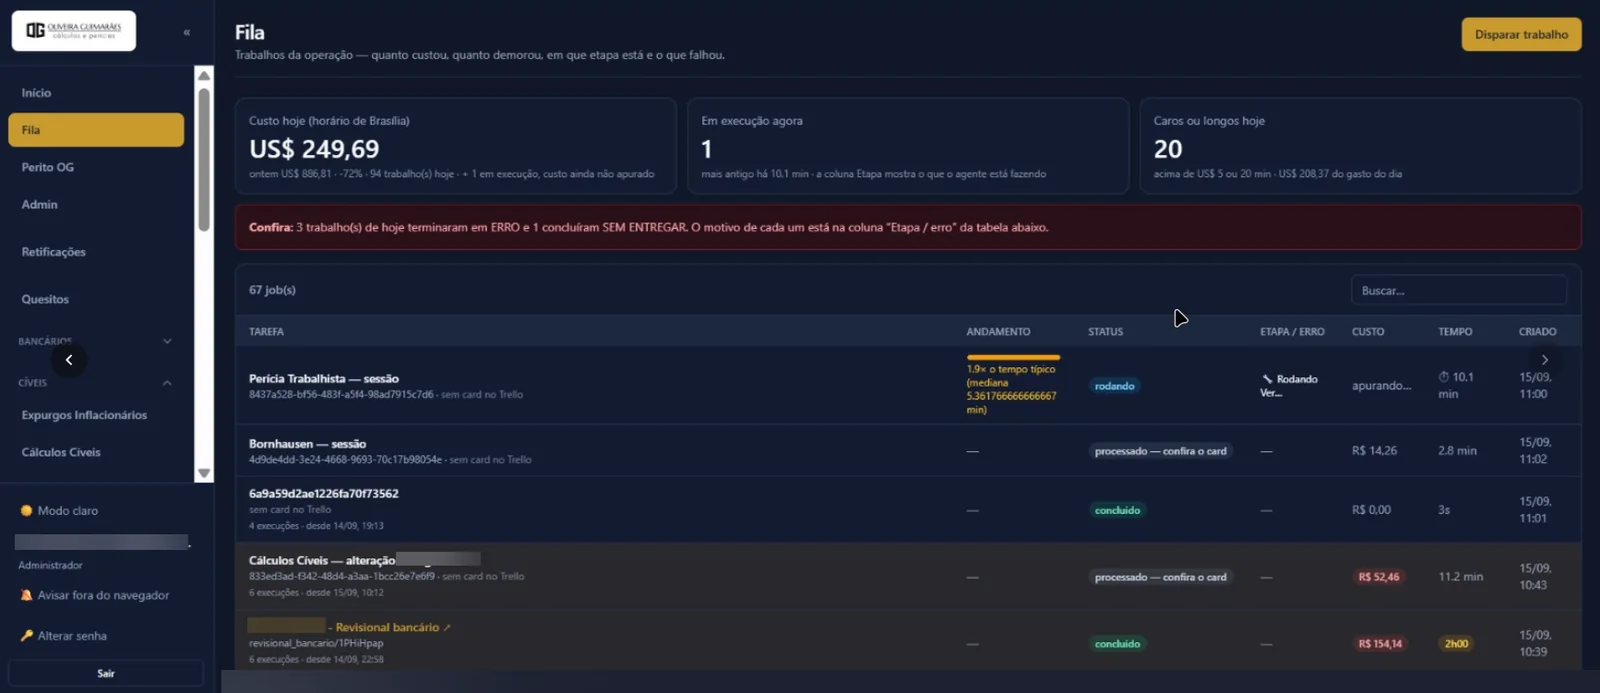Select the Fila menu item

[96, 130]
